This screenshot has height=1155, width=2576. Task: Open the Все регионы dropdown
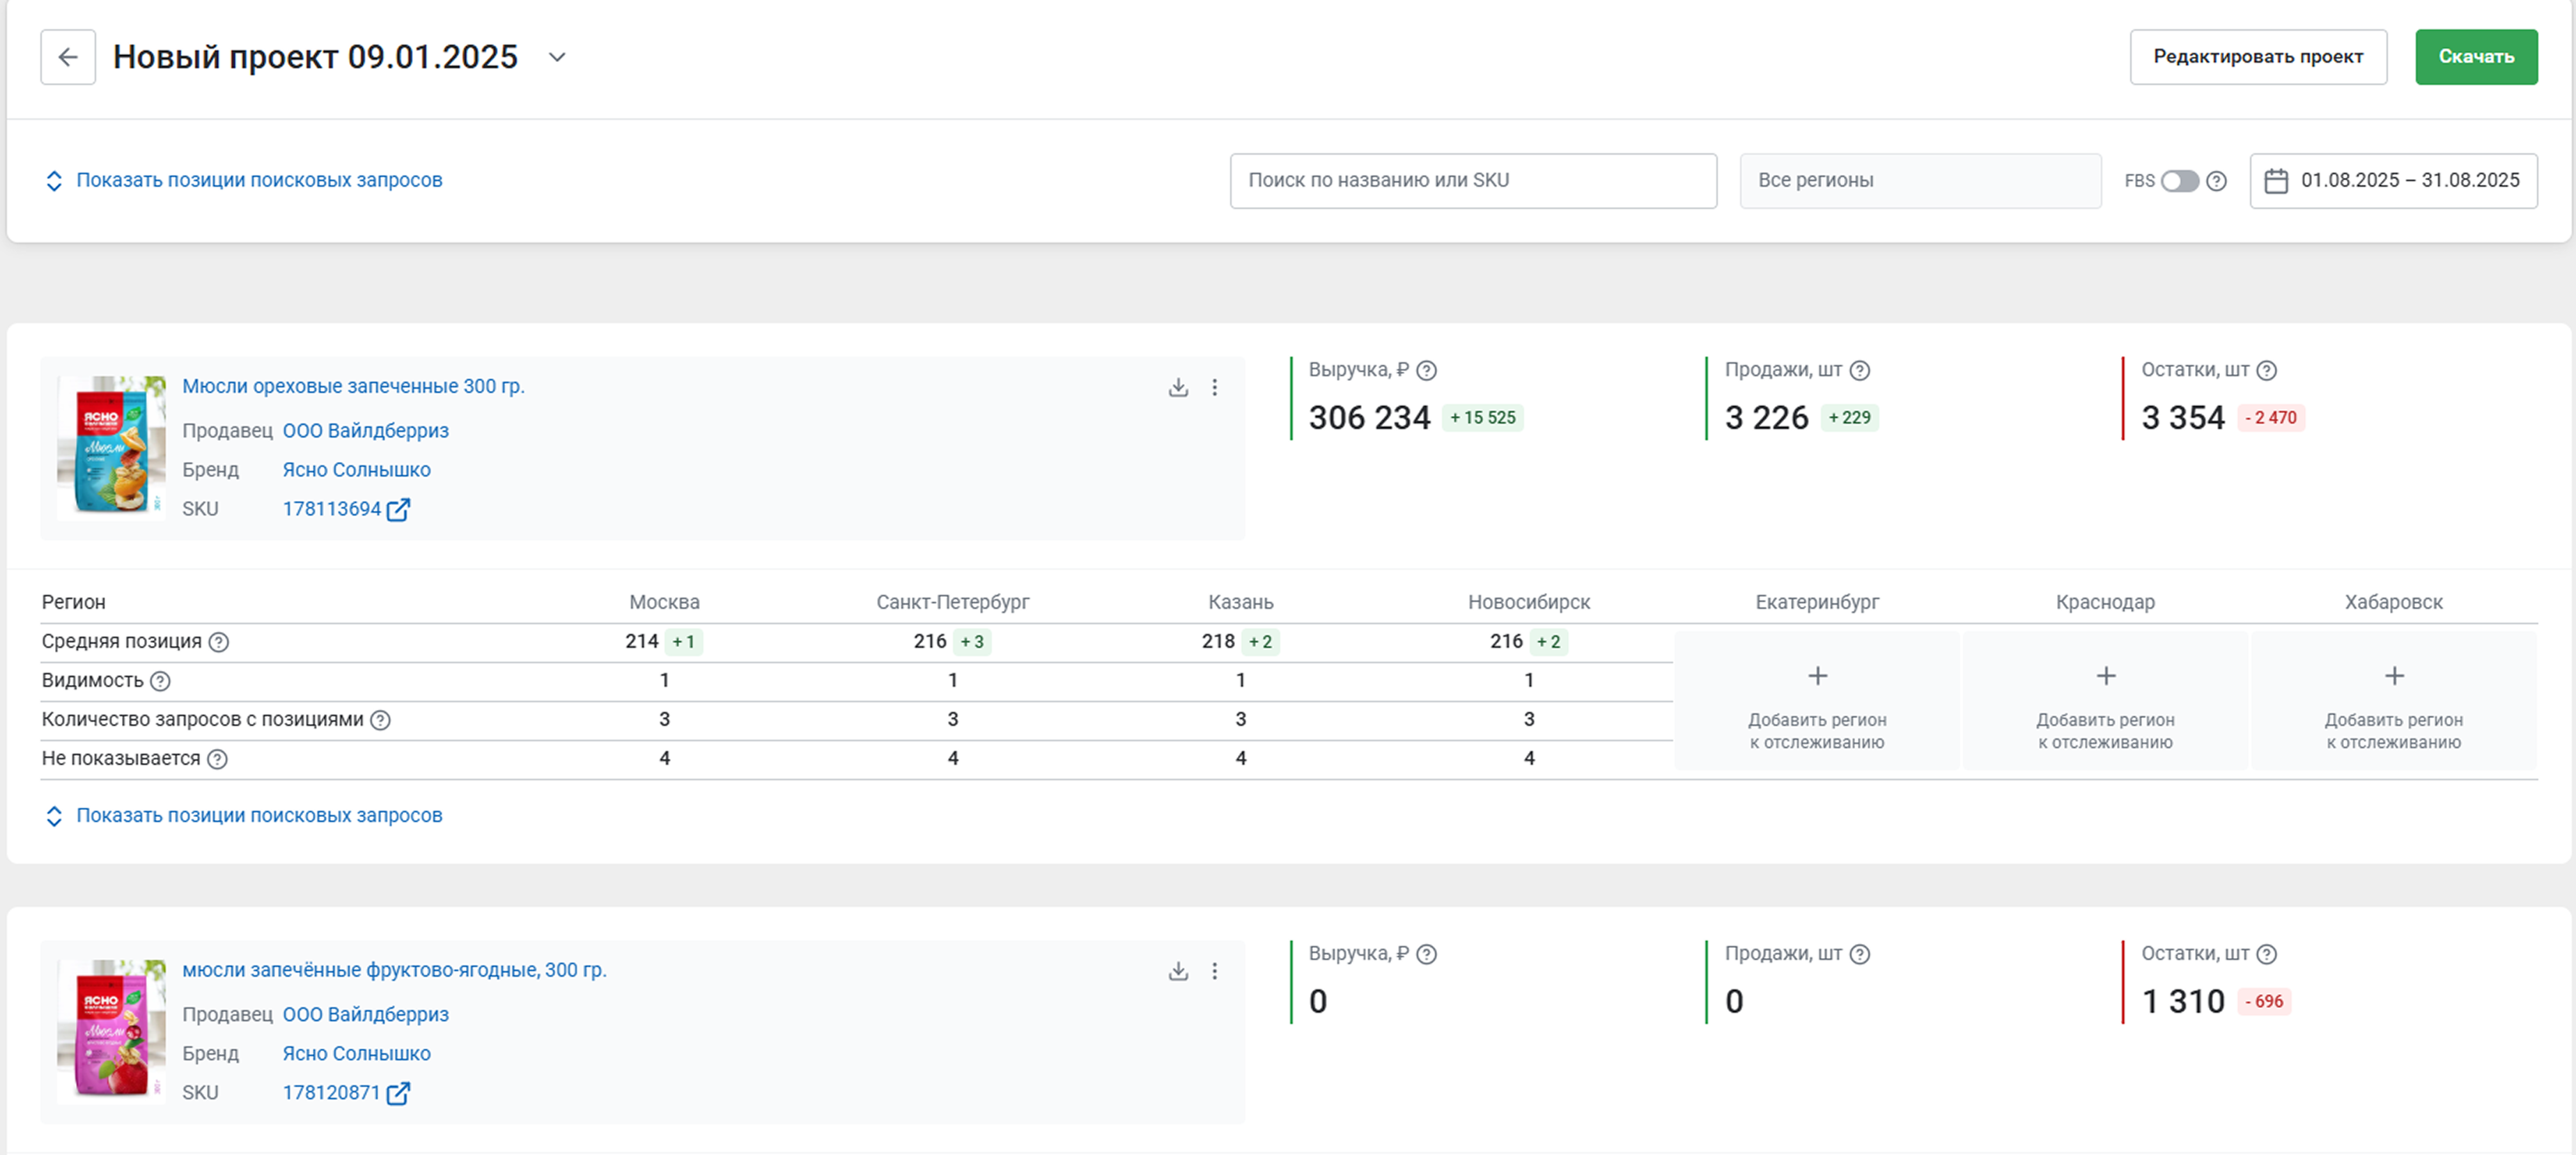click(x=1919, y=181)
